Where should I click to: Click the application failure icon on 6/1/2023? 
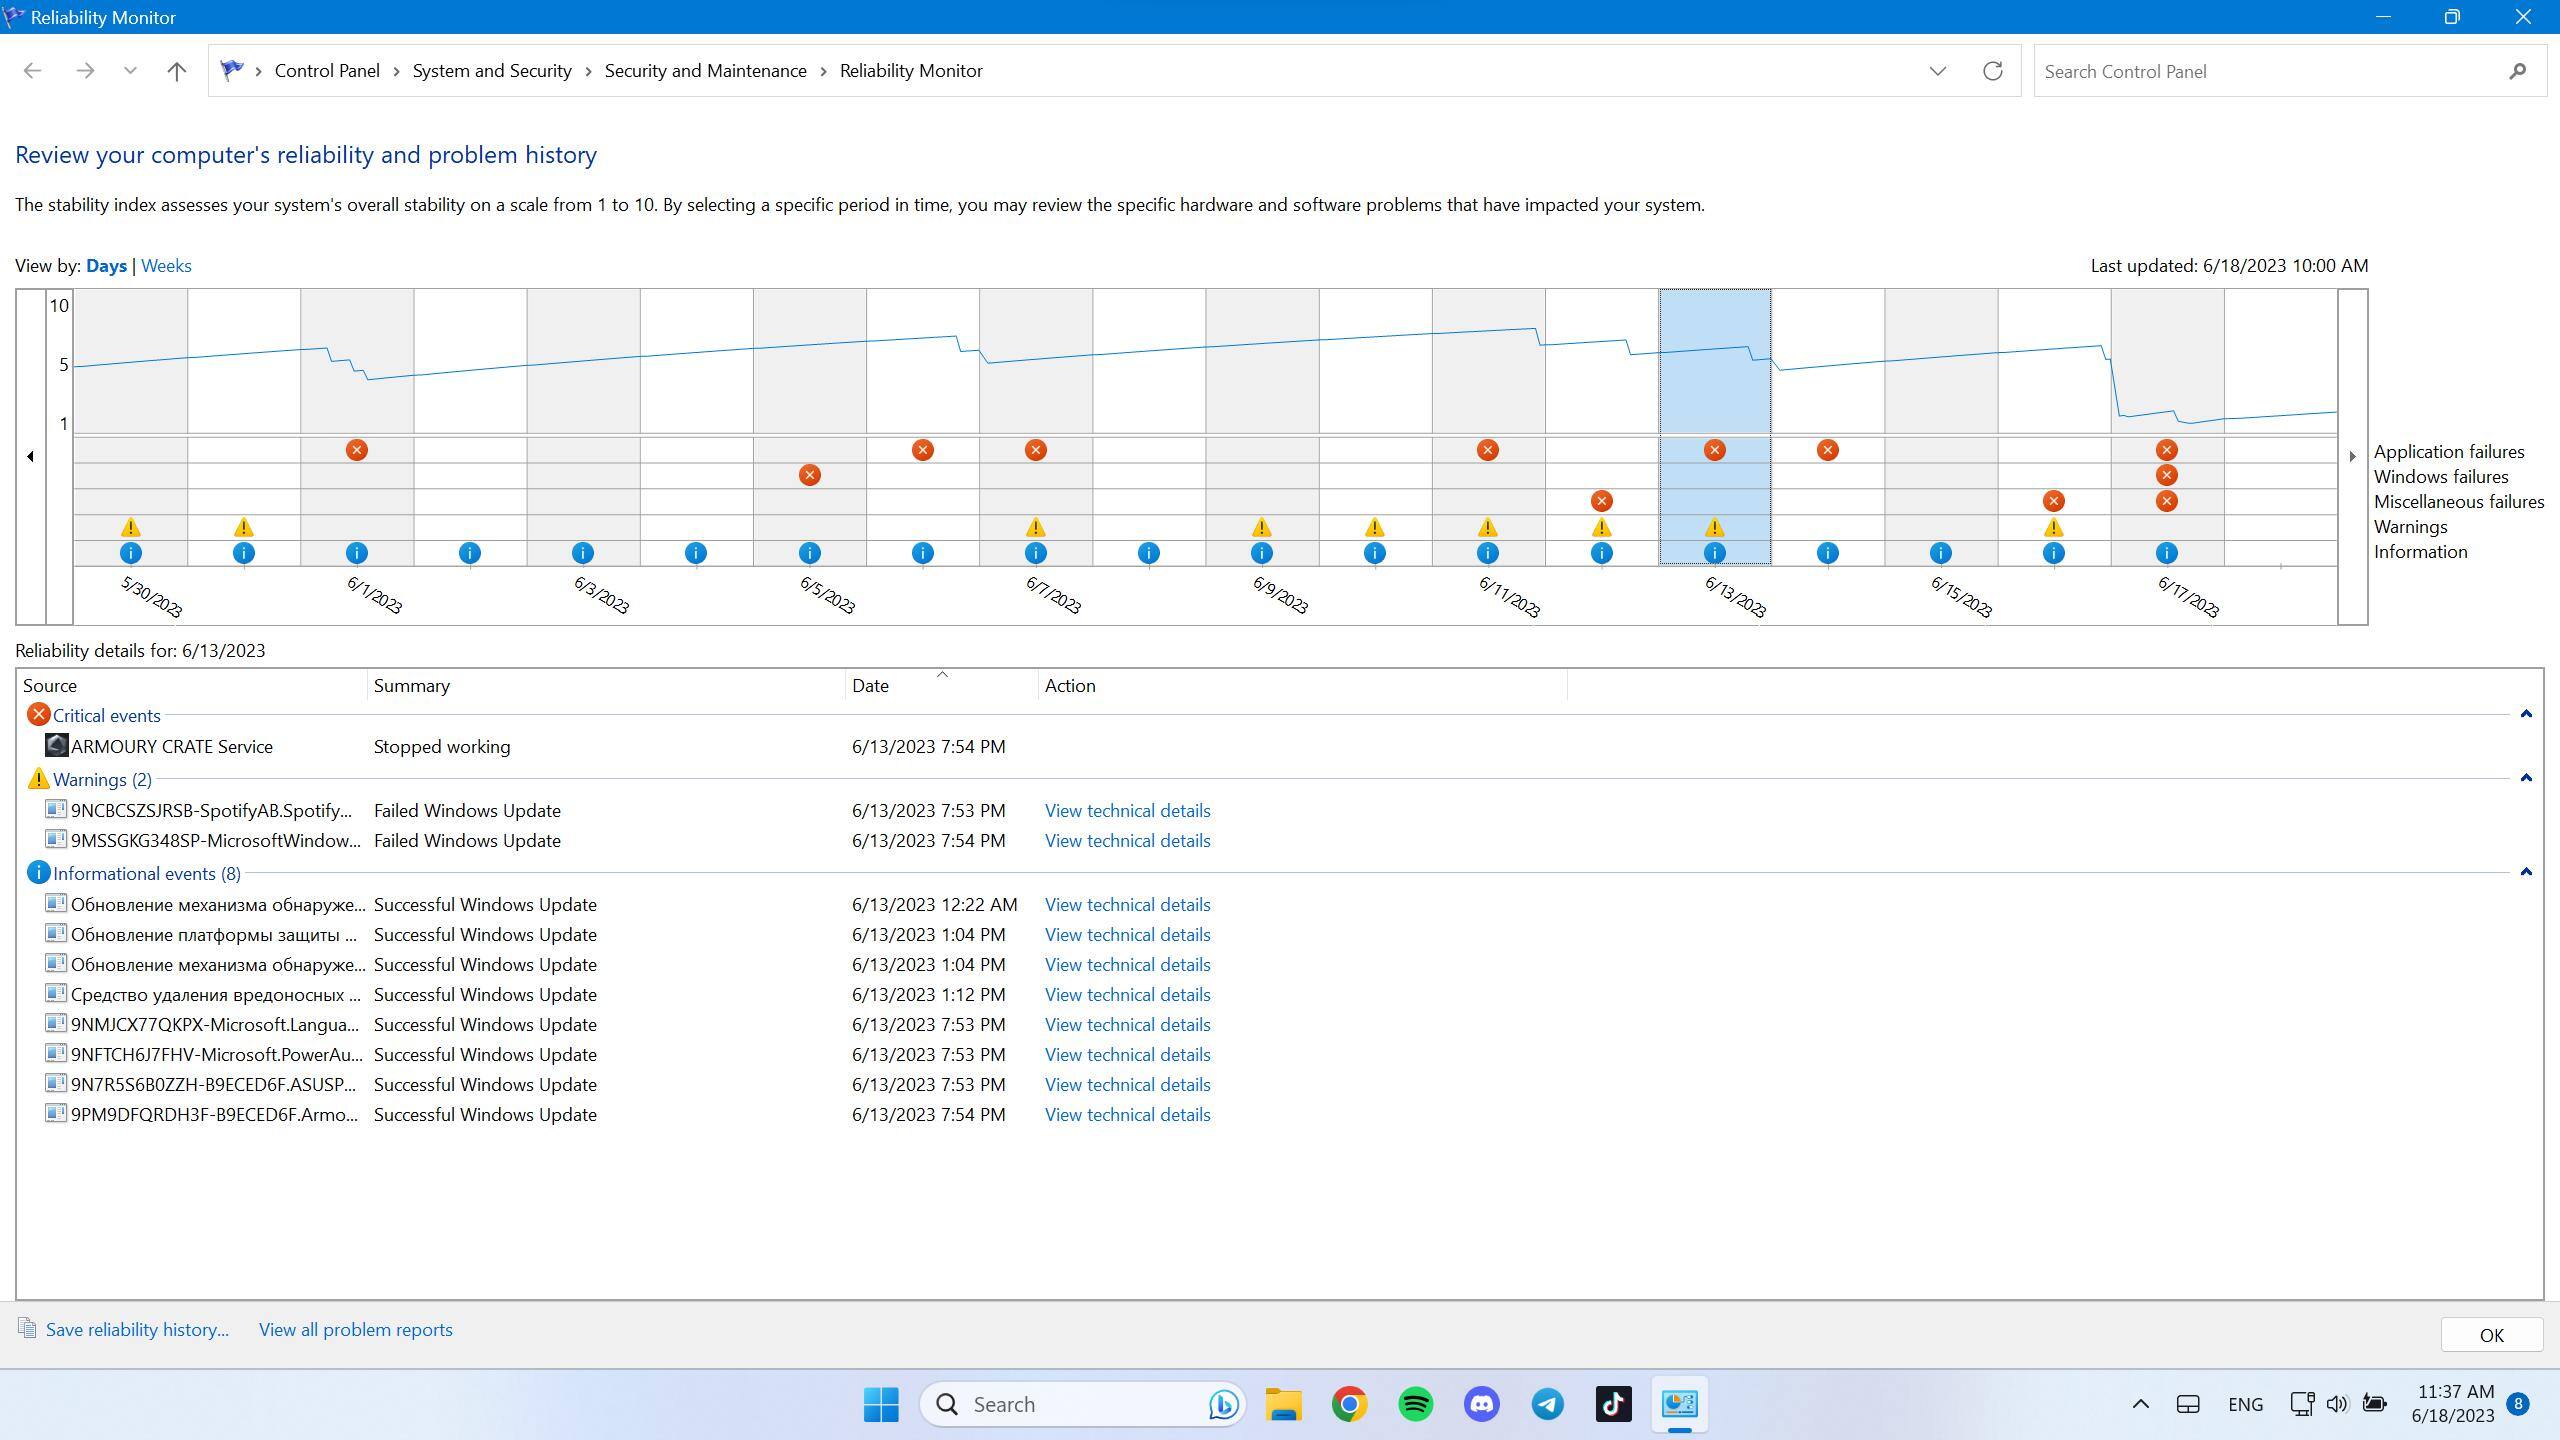(x=356, y=450)
